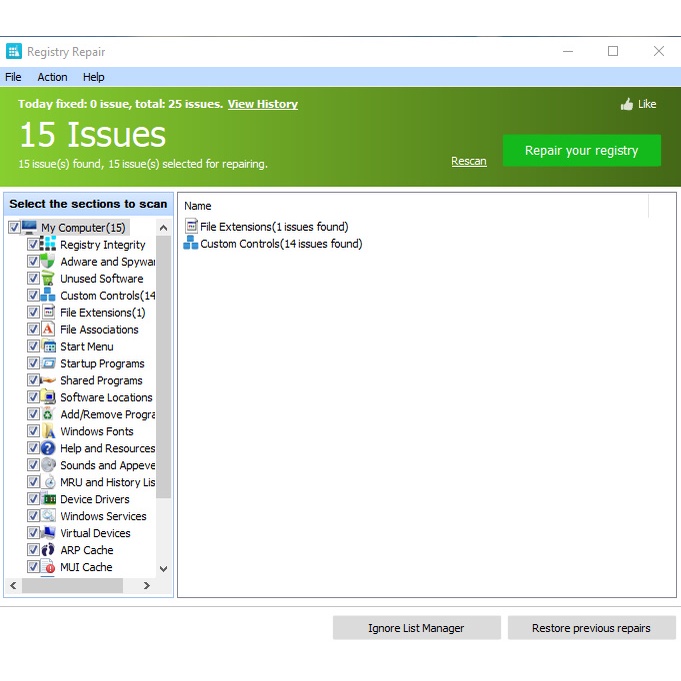
Task: Select File Extensions(1 issues found) result row
Action: pos(273,227)
